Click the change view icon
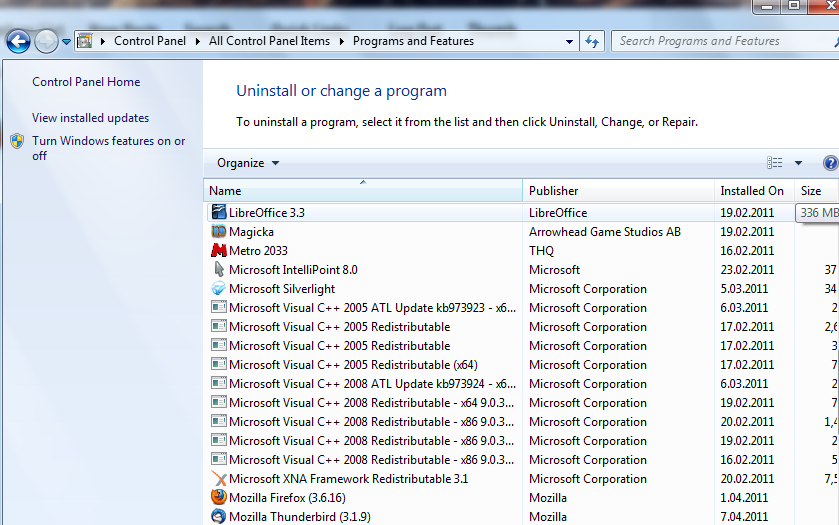This screenshot has height=525, width=839. pos(774,163)
